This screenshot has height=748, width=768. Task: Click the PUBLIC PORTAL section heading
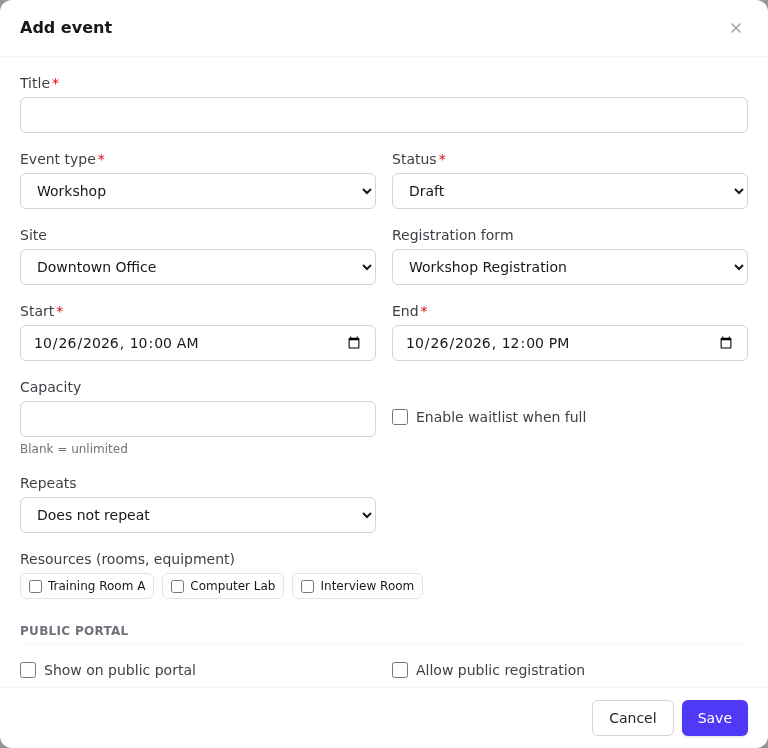coord(74,630)
